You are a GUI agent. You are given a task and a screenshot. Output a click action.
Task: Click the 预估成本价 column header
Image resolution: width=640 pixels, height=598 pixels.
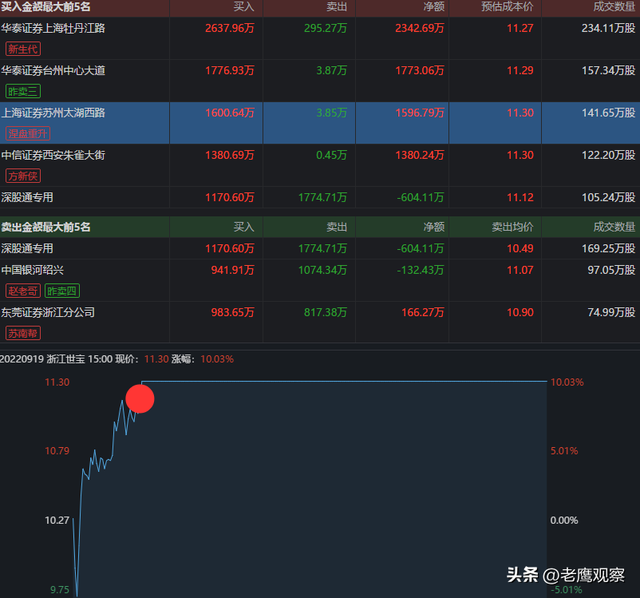507,7
